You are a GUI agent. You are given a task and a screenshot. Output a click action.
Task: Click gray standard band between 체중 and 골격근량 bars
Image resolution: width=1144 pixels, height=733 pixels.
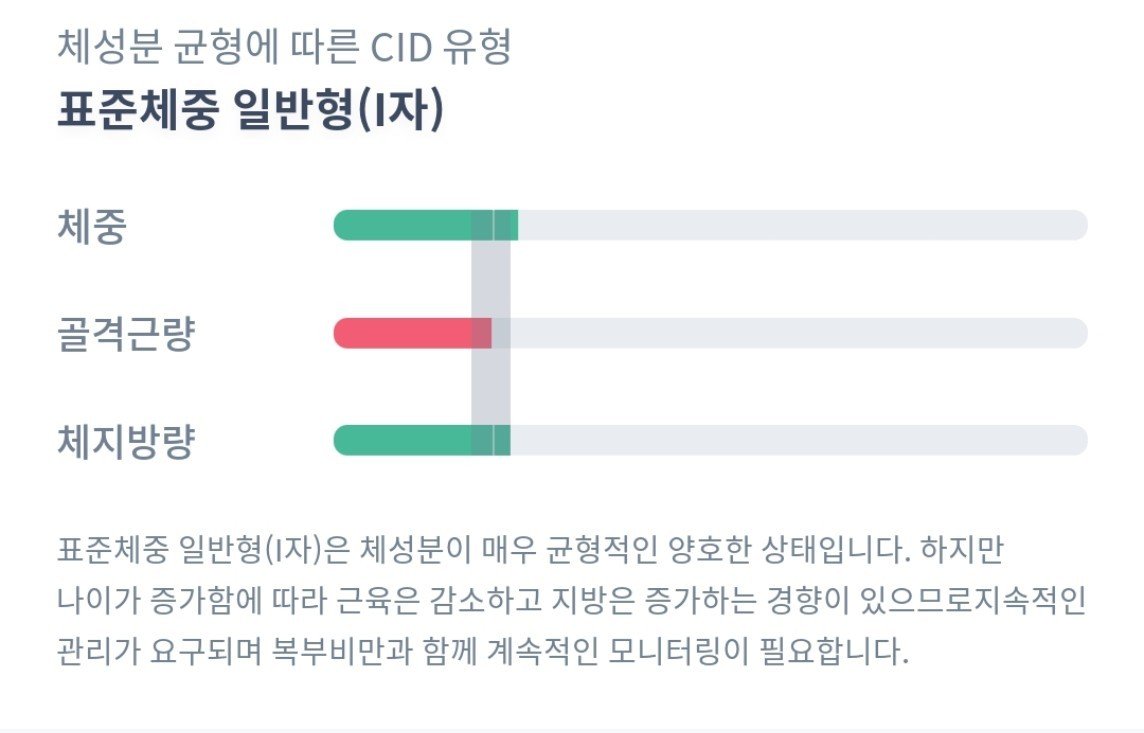click(490, 279)
